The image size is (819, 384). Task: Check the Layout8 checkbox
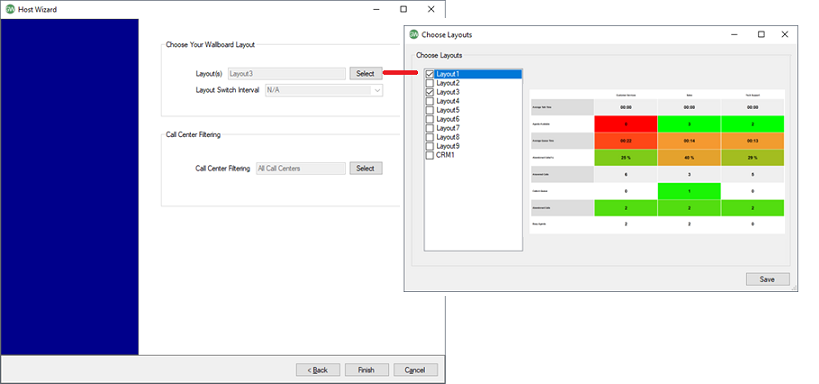click(x=430, y=137)
